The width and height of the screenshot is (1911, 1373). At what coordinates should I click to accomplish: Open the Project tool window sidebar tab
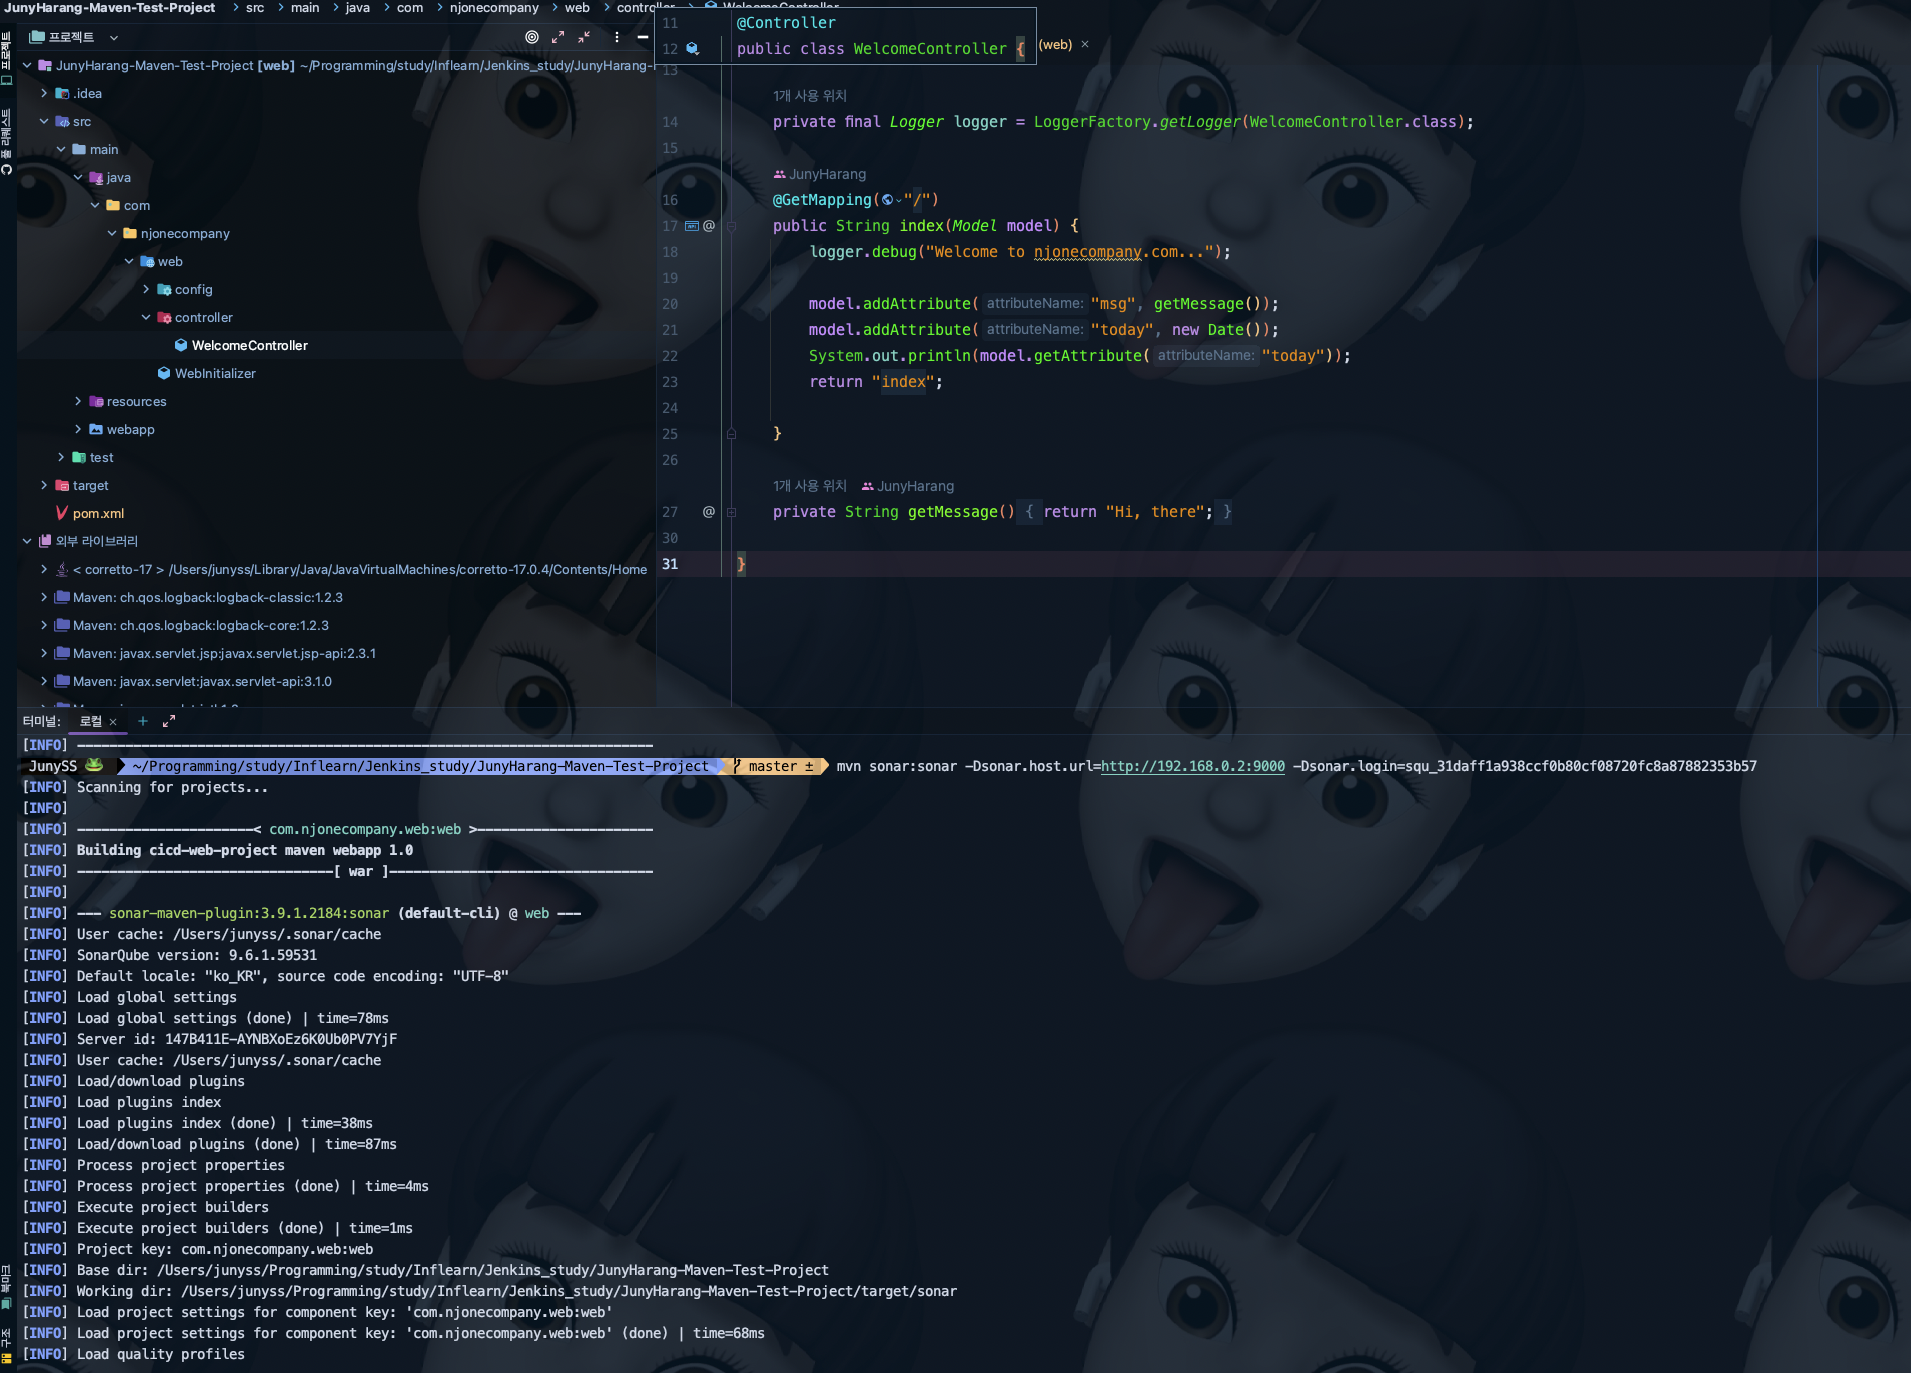[x=7, y=56]
